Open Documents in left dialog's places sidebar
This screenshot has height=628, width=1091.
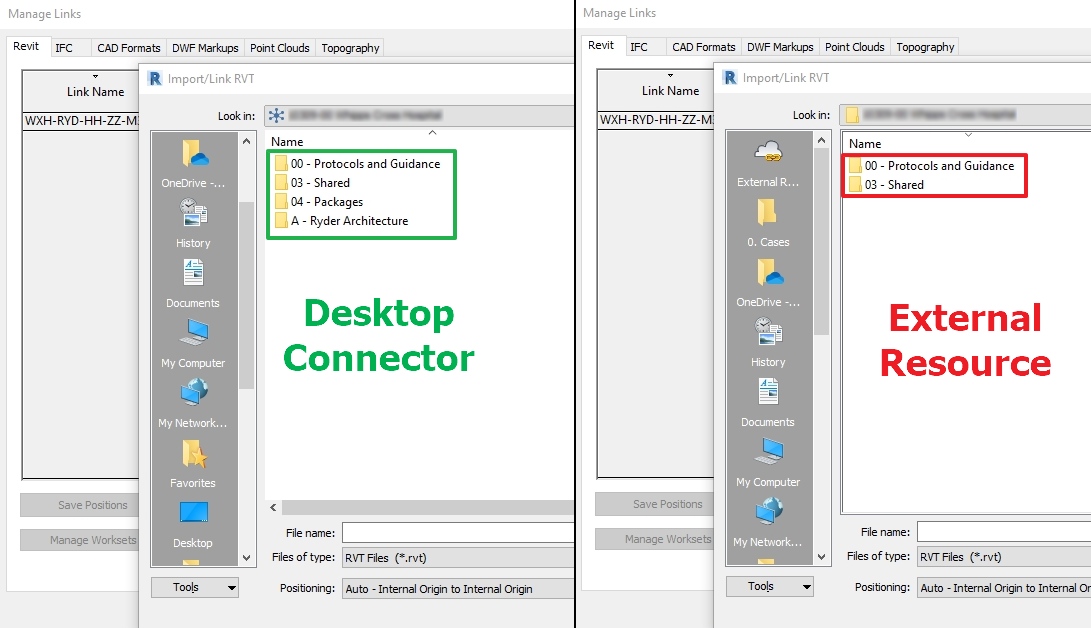[x=193, y=284]
